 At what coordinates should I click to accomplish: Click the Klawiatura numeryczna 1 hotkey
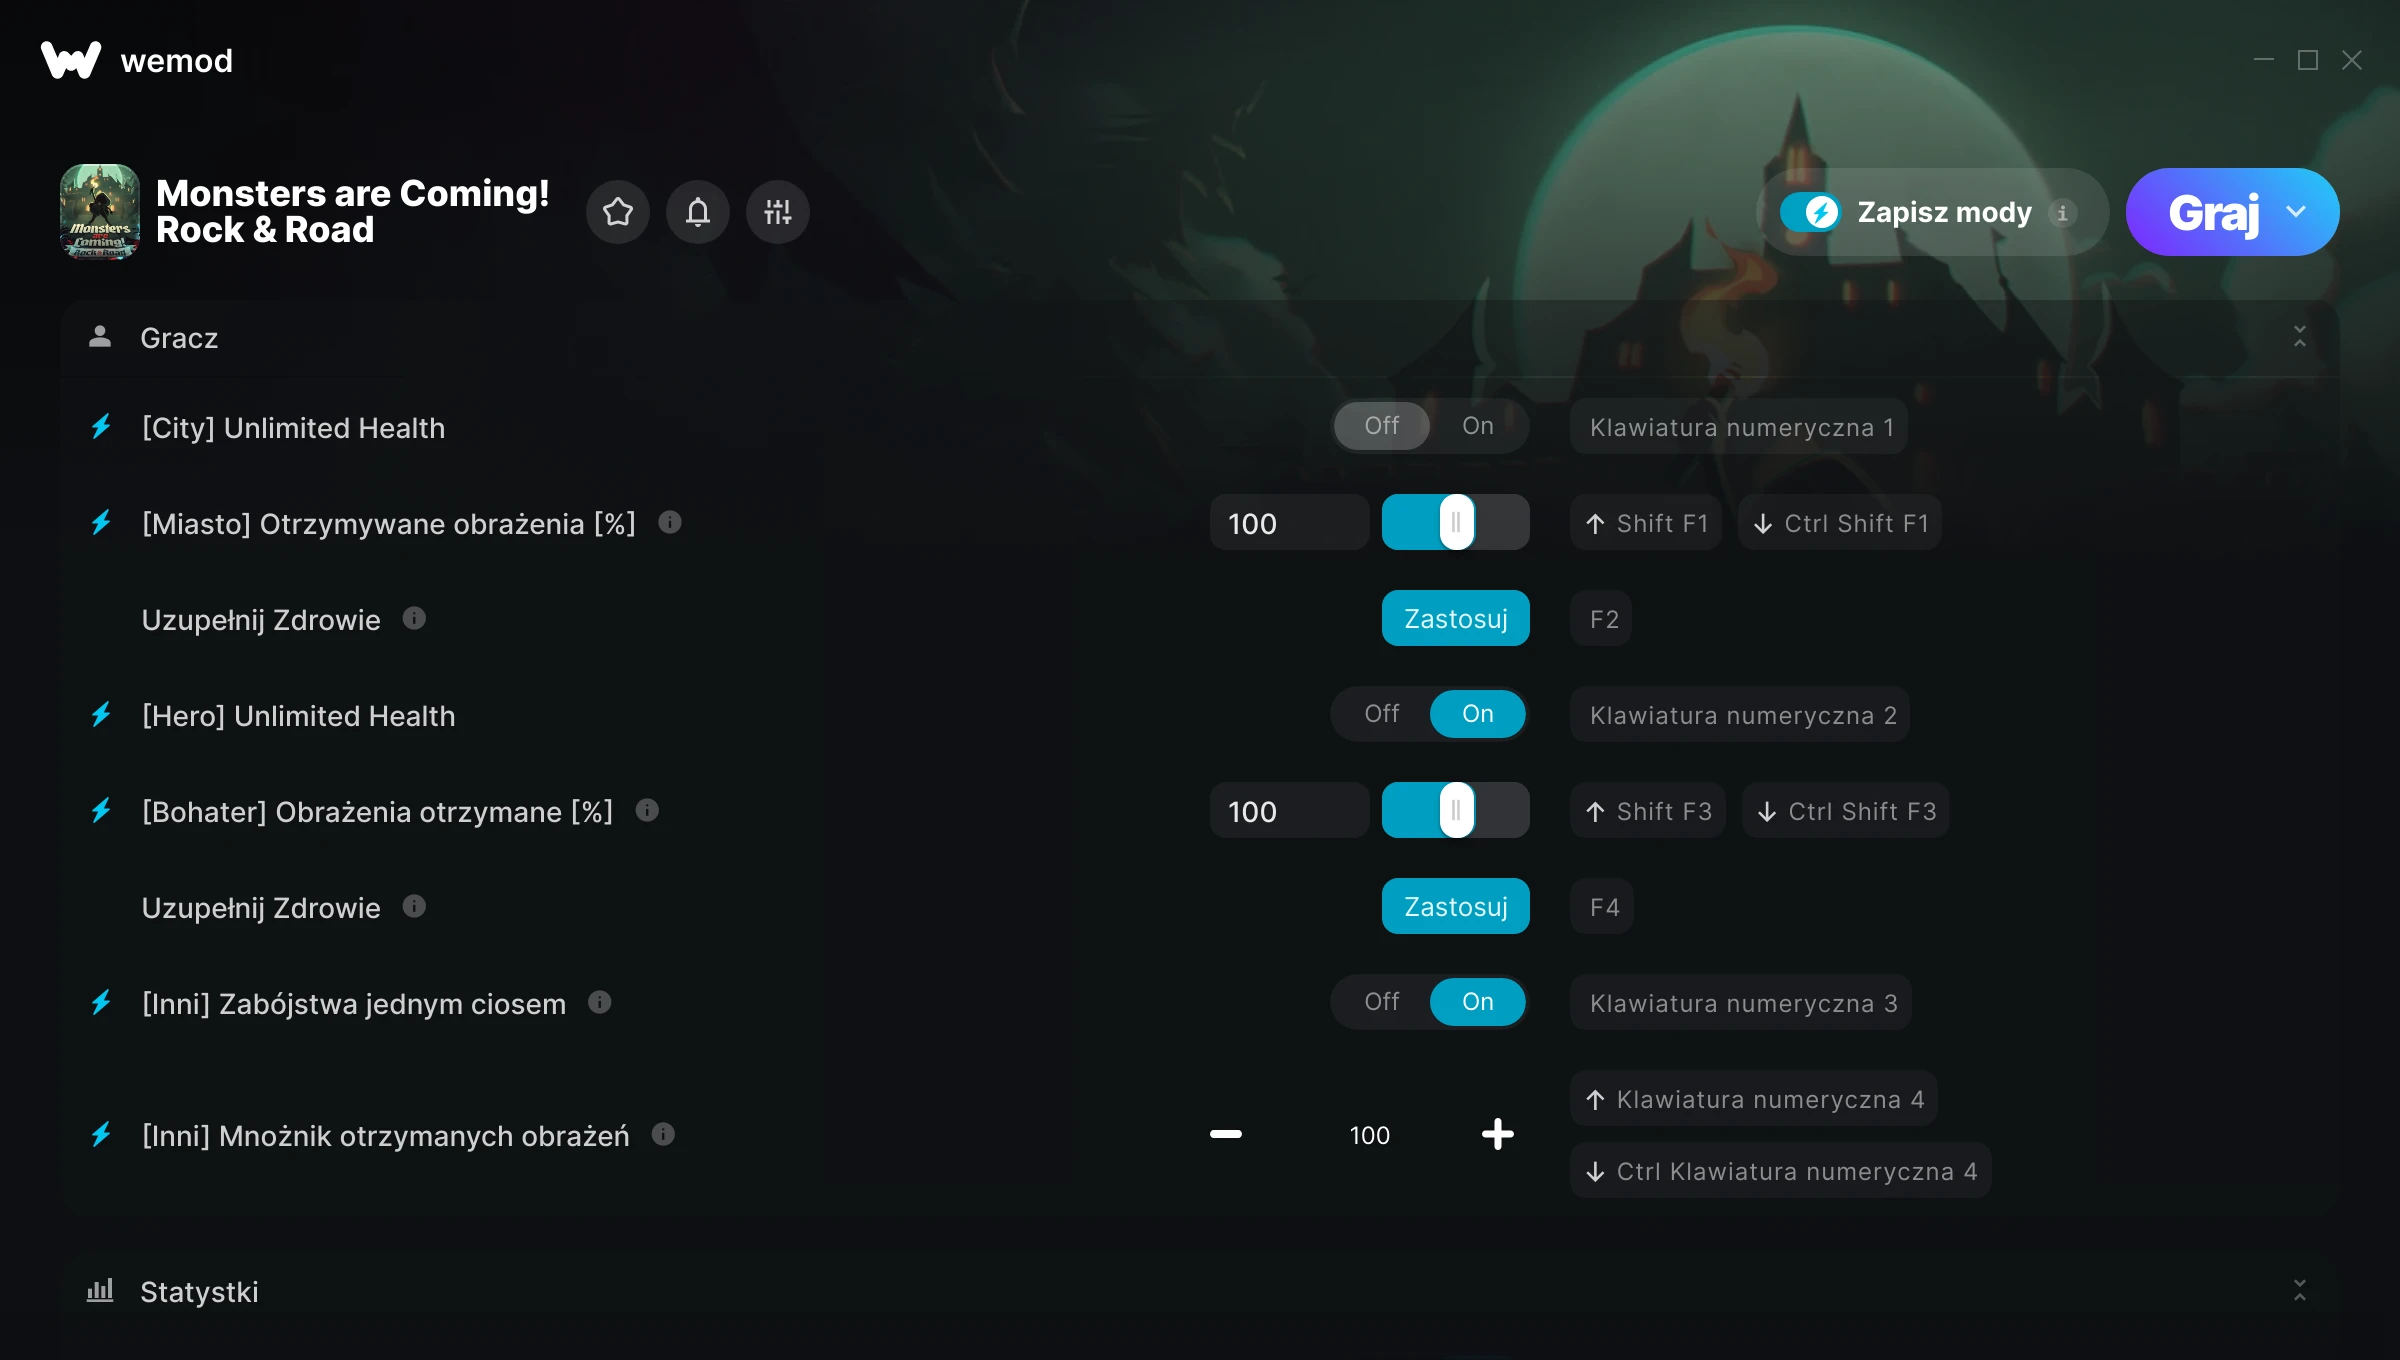(1739, 427)
